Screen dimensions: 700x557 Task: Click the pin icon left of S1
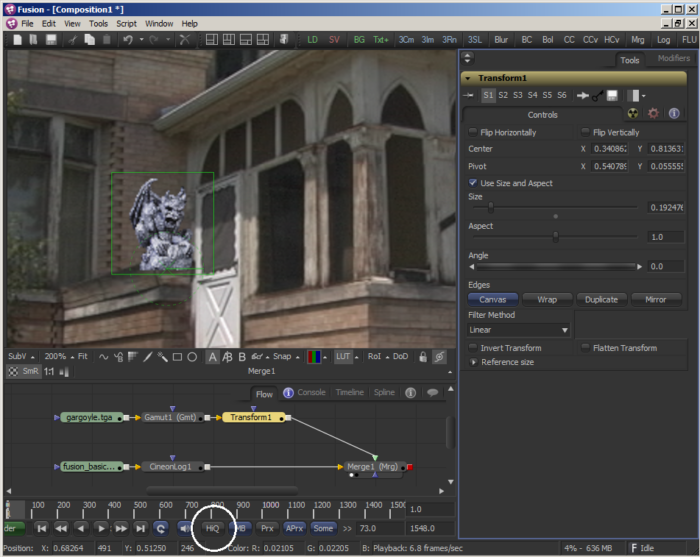[x=468, y=95]
